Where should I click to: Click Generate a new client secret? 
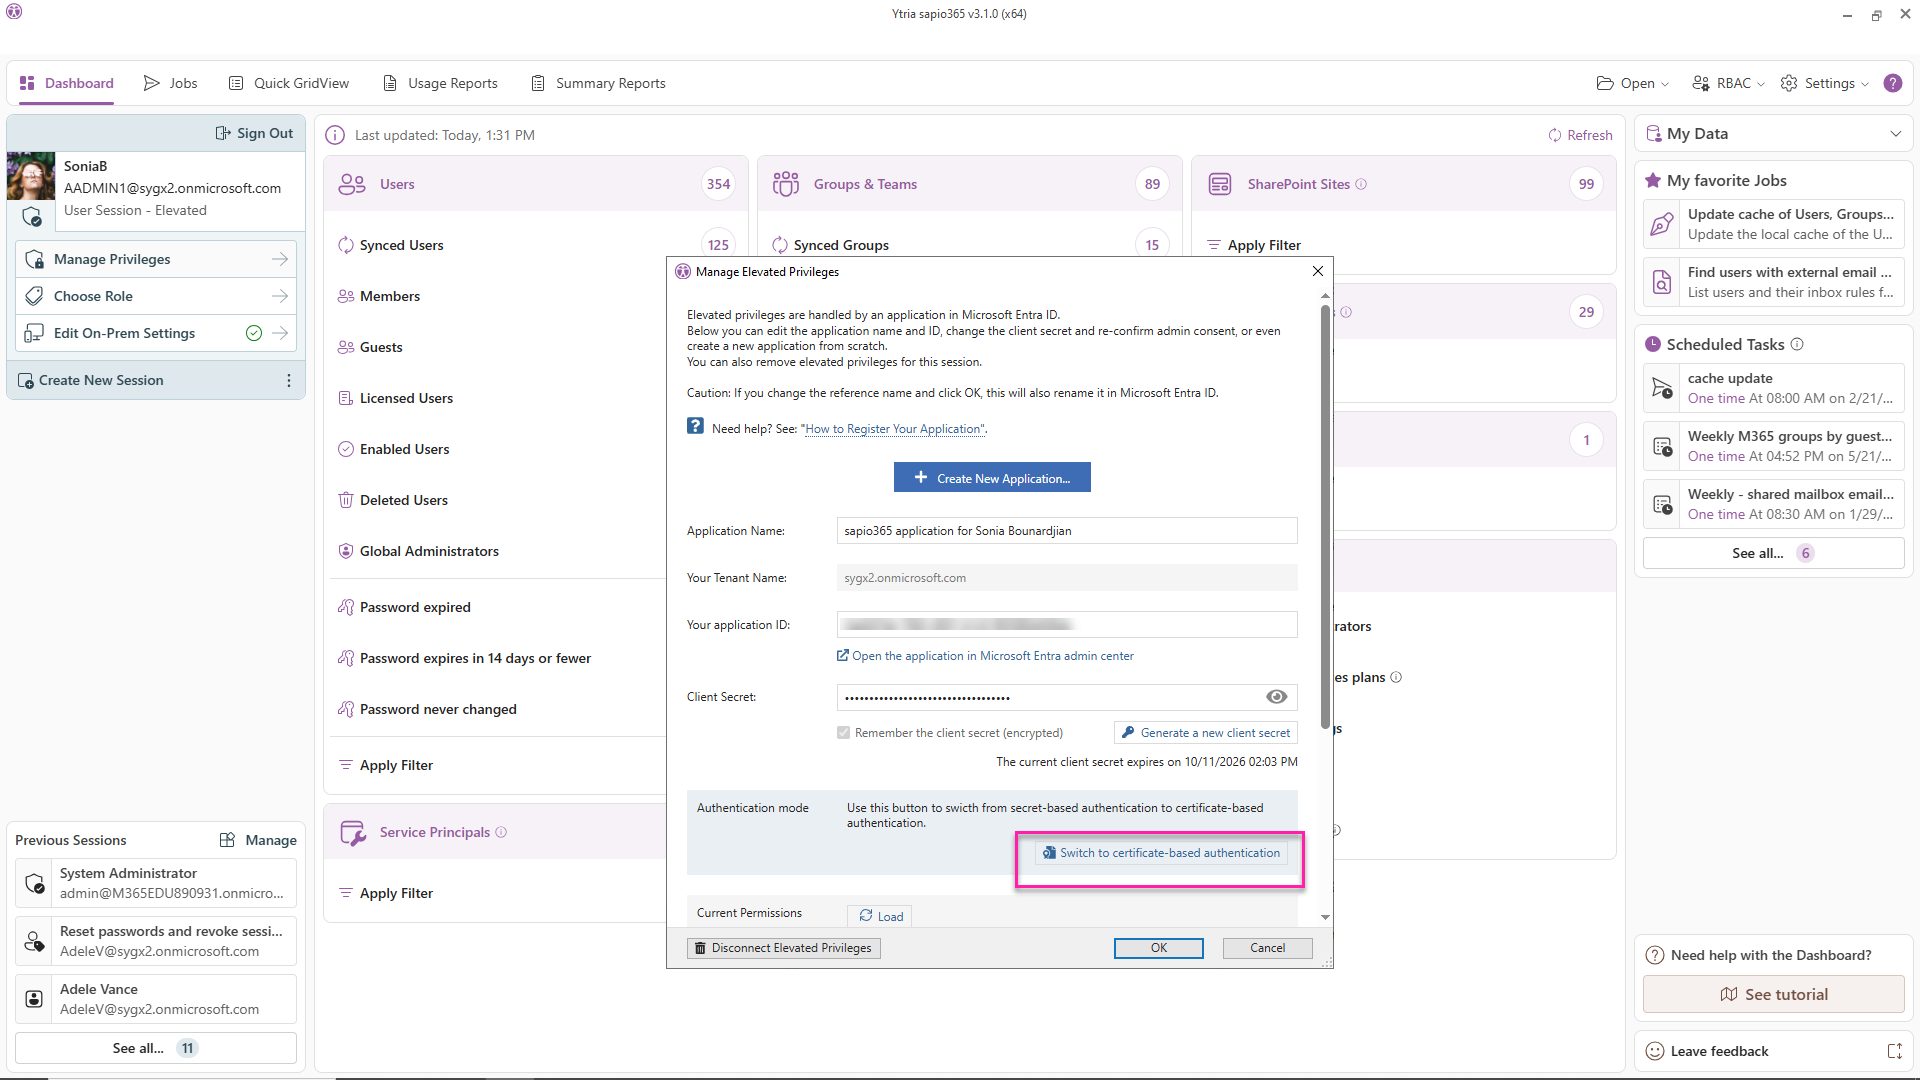(1205, 733)
